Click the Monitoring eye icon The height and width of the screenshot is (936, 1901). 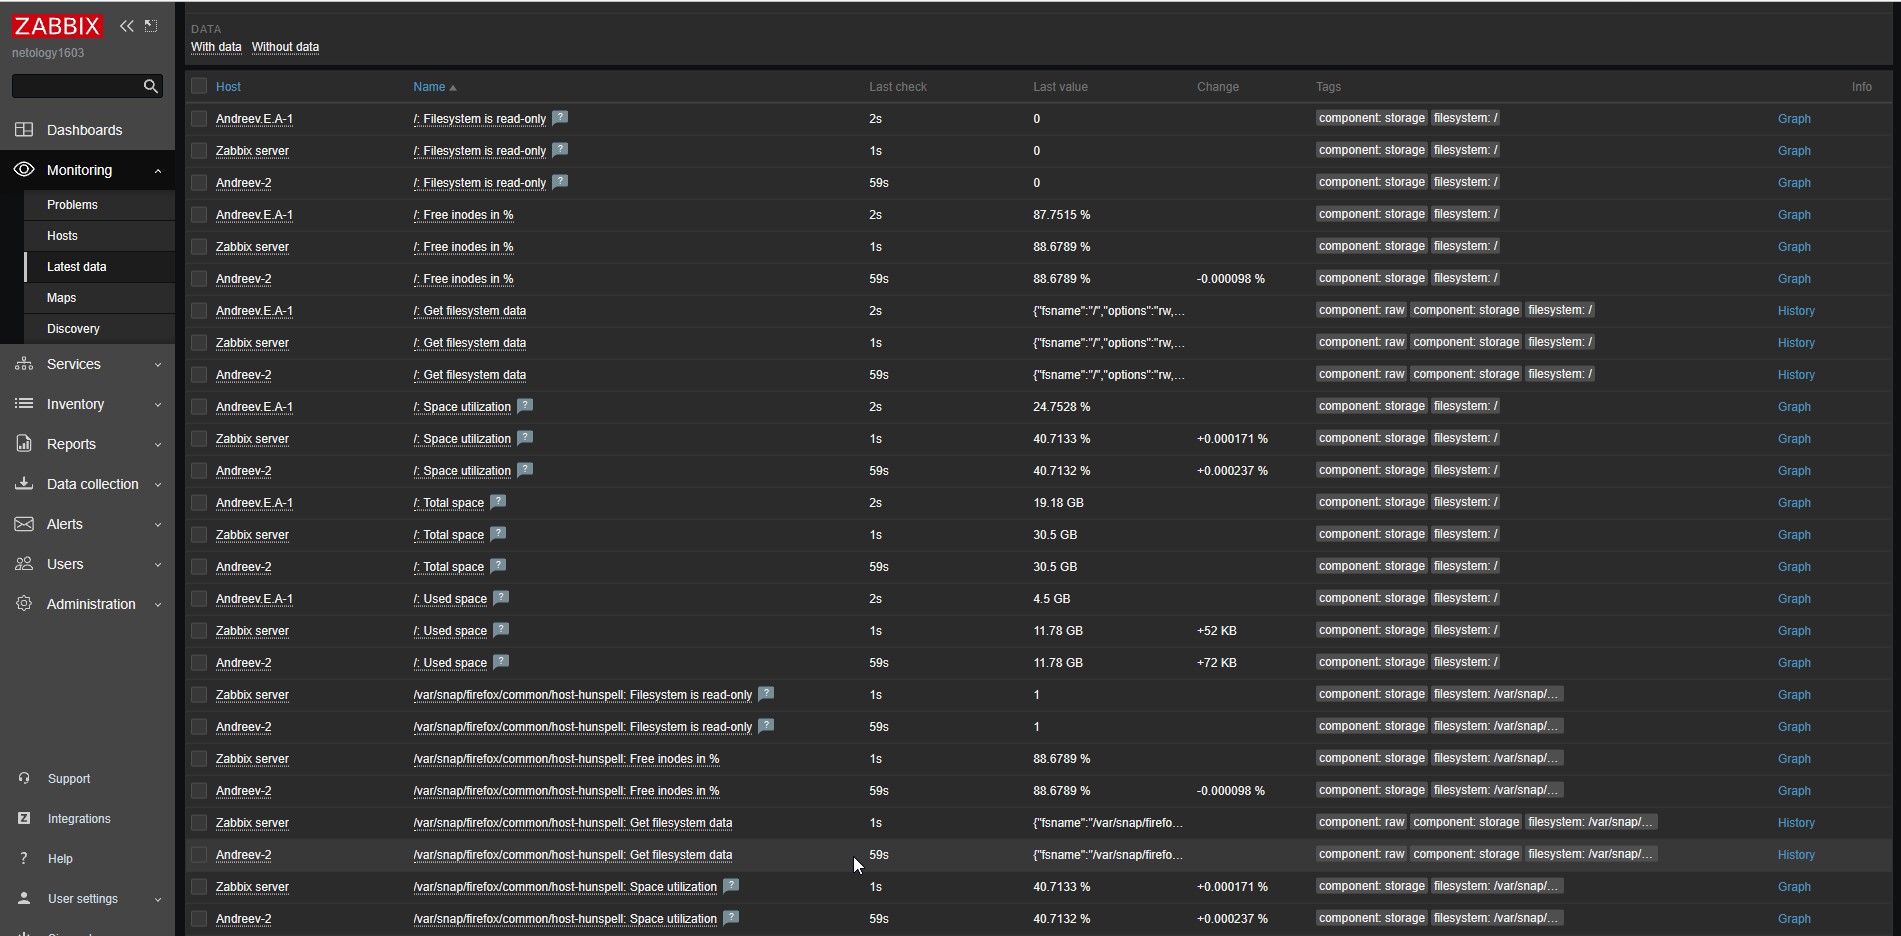tap(23, 170)
